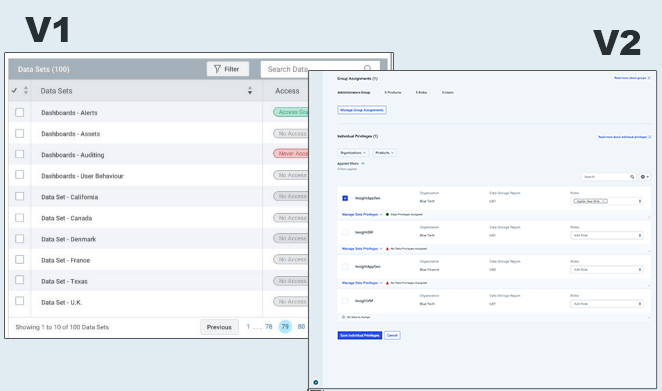Open Read more about individual privileges link
This screenshot has width=662, height=391.
(624, 137)
